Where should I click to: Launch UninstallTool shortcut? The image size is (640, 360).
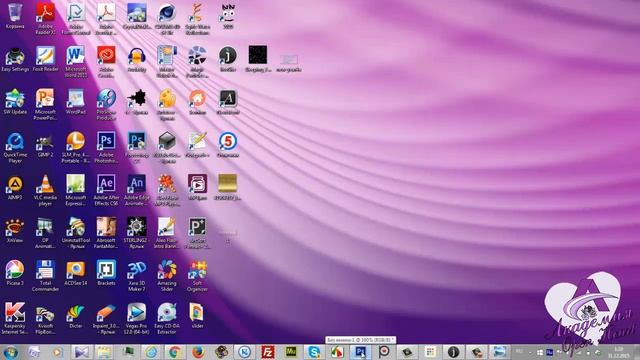pos(76,233)
